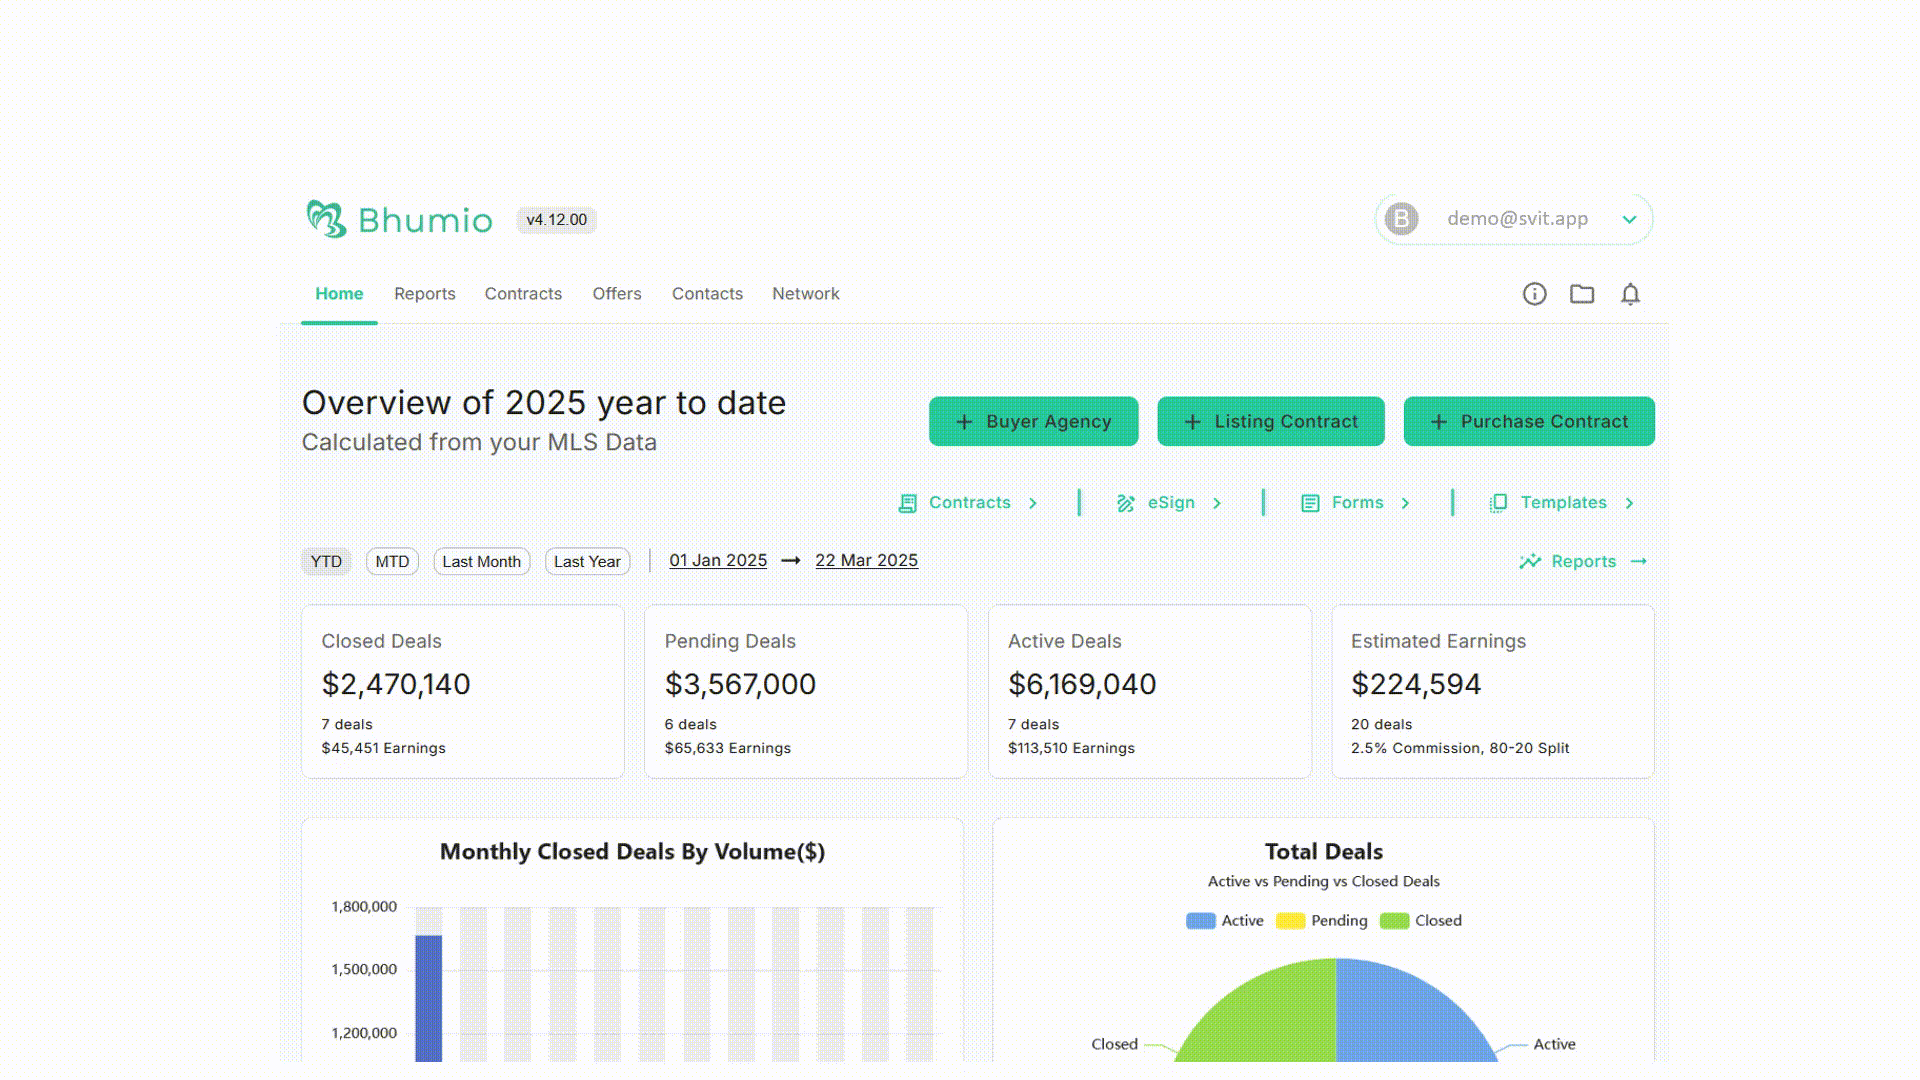Switch to the Reports tab
This screenshot has height=1080, width=1920.
coord(424,293)
